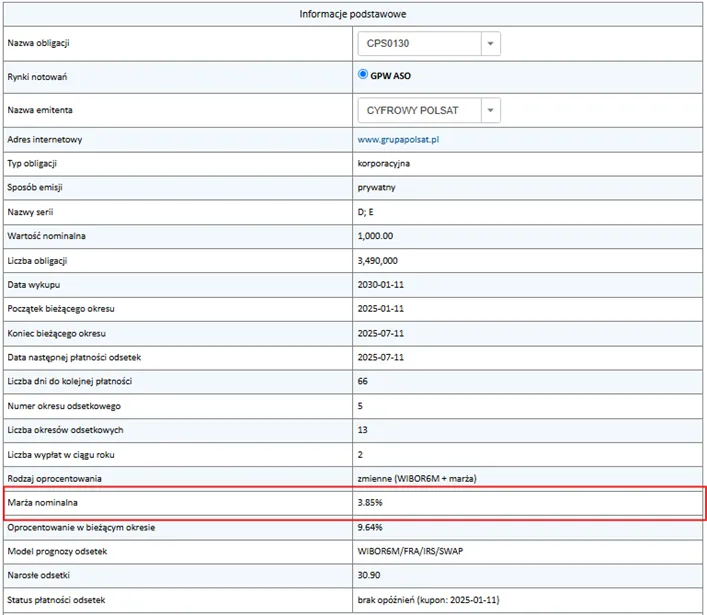Click the 'Oprocentowanie w bieżącym okresie' label
The image size is (707, 615).
coord(81,528)
